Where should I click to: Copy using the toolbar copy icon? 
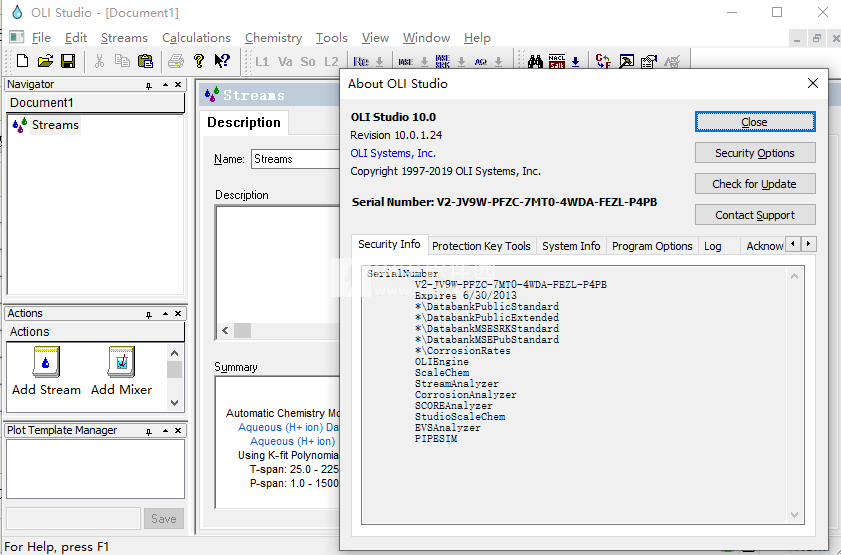click(x=122, y=61)
